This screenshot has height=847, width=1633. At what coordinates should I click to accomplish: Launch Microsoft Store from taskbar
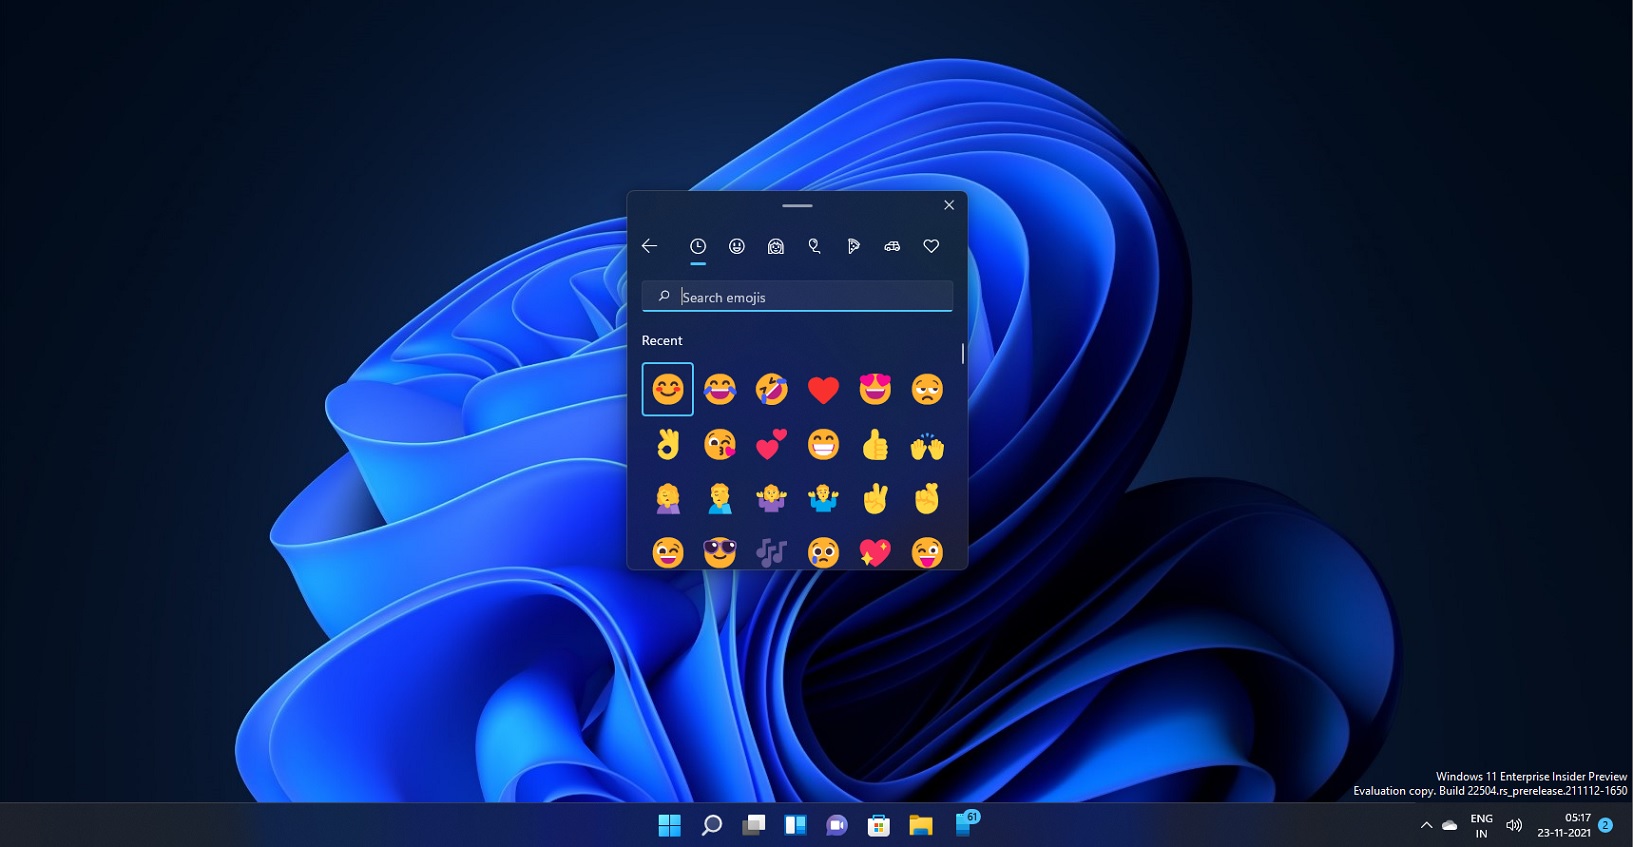point(879,825)
